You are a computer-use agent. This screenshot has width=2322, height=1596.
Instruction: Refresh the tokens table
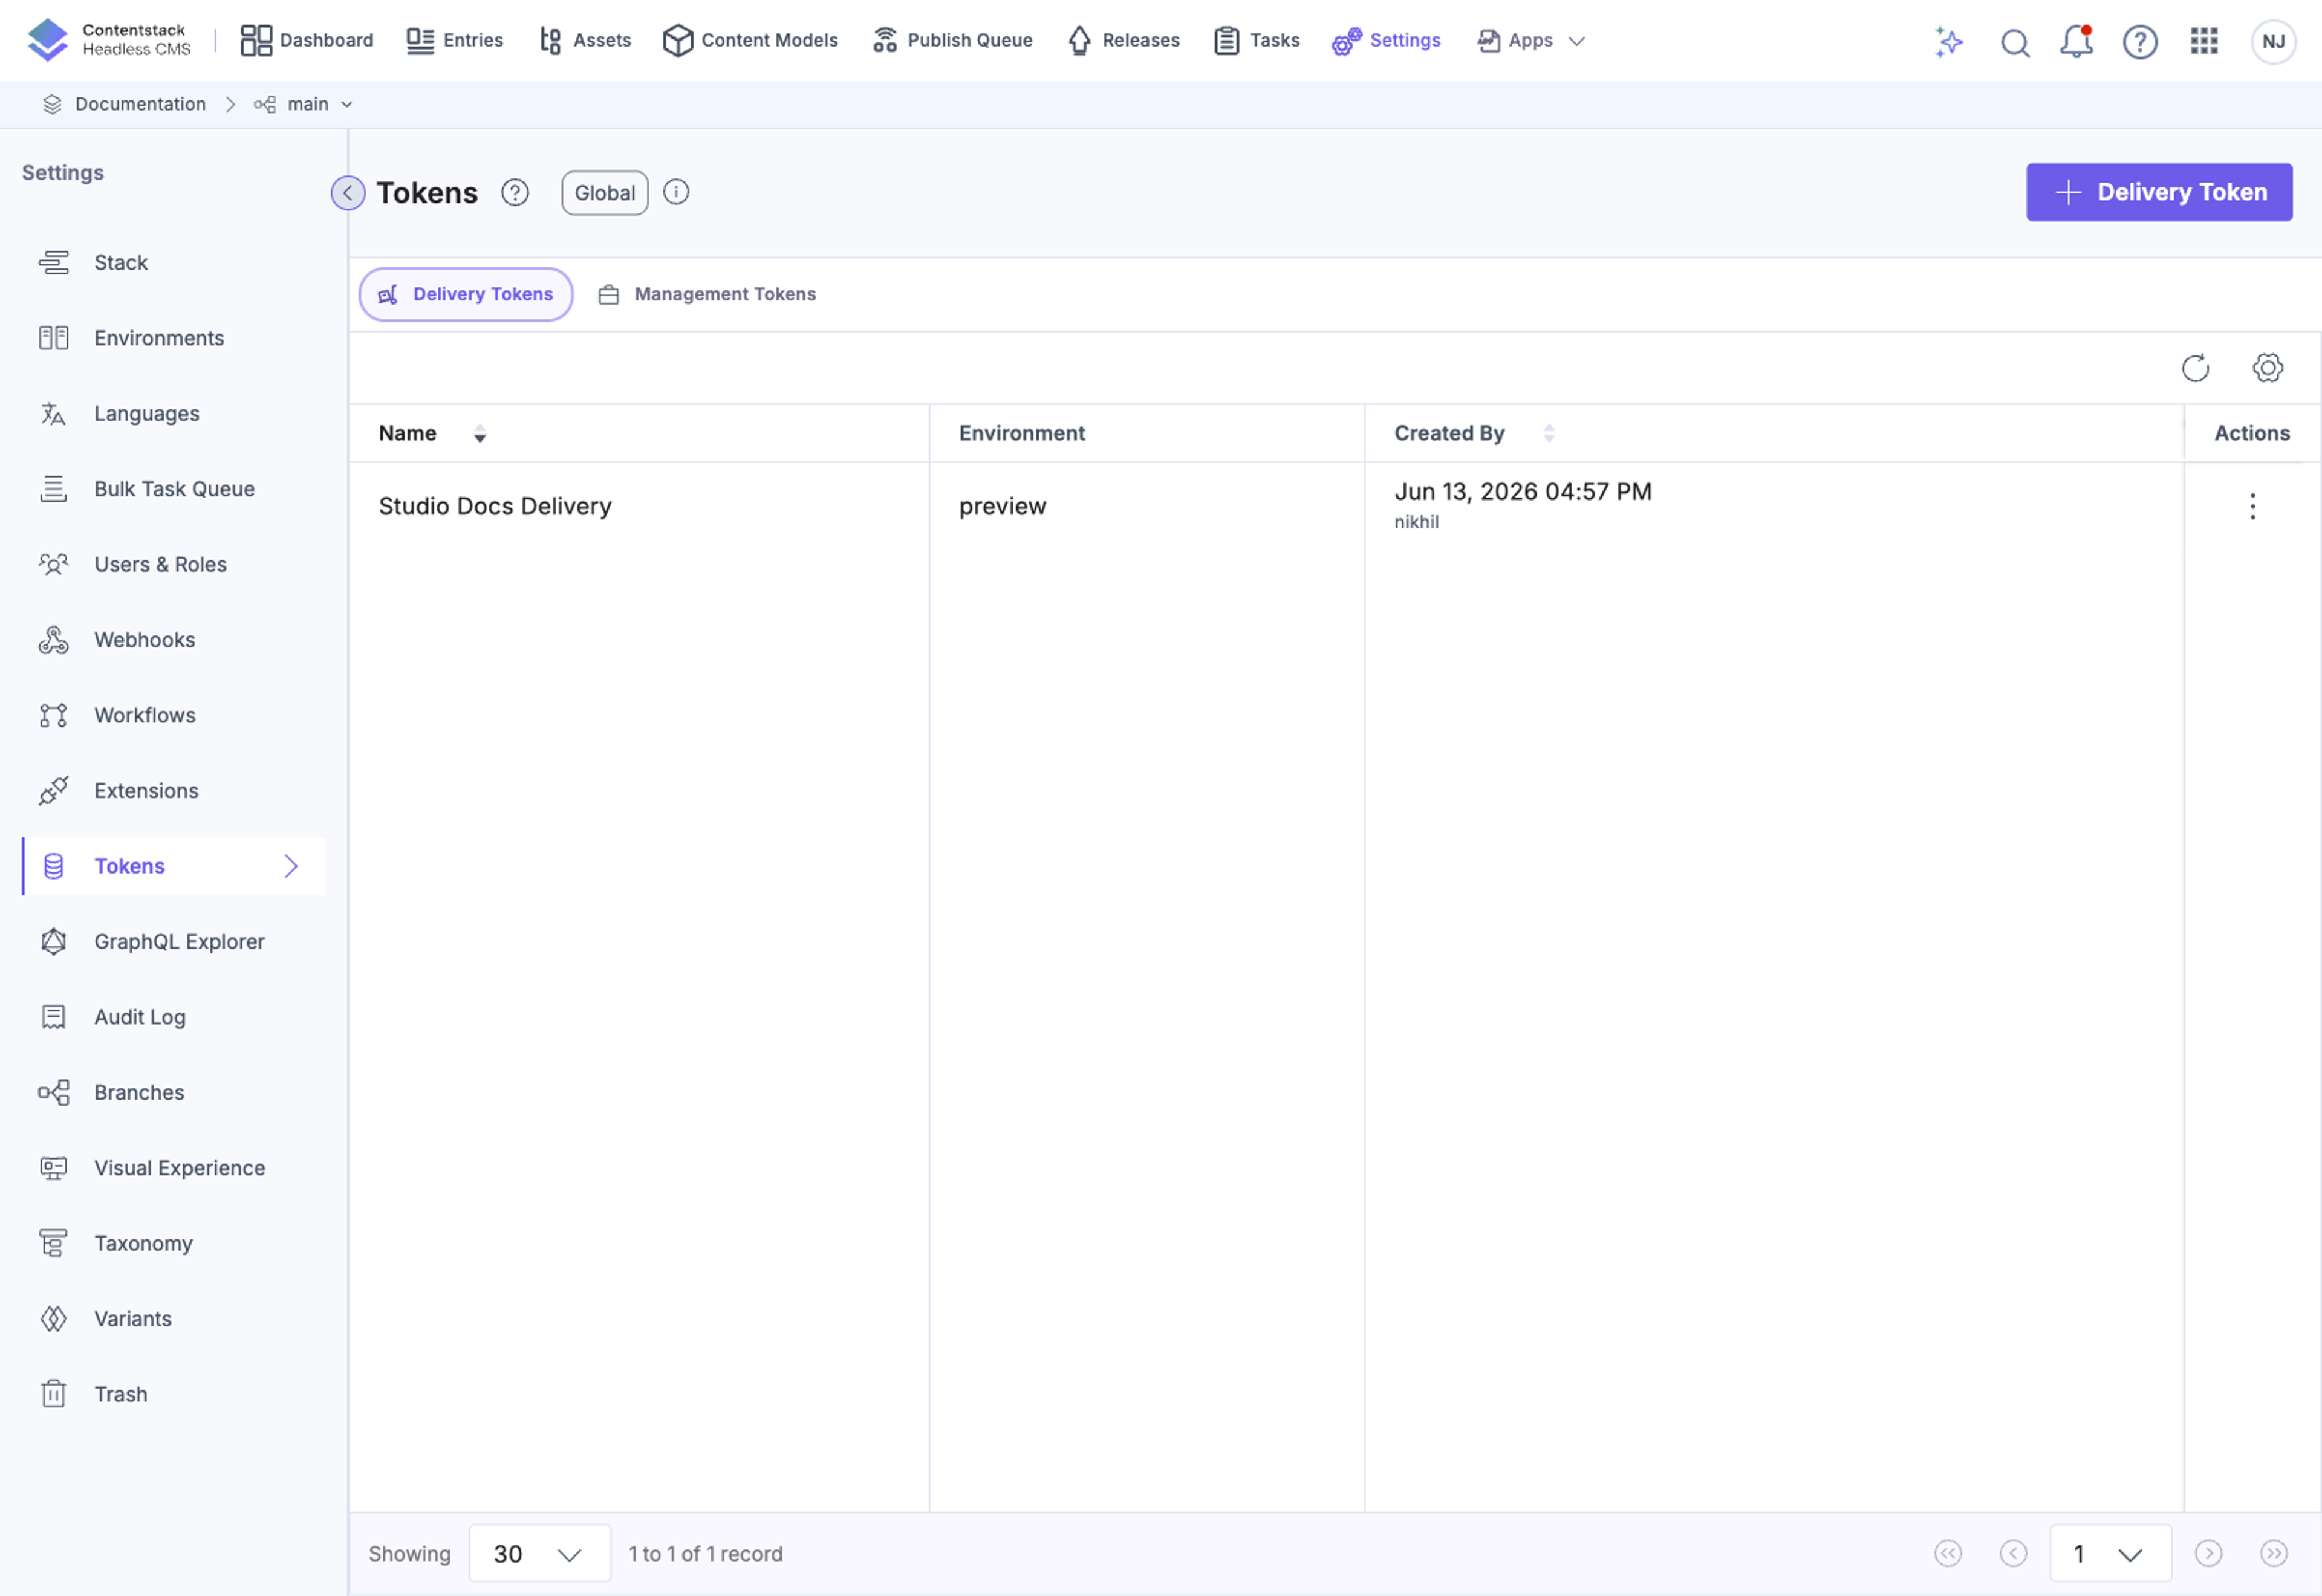pos(2195,368)
